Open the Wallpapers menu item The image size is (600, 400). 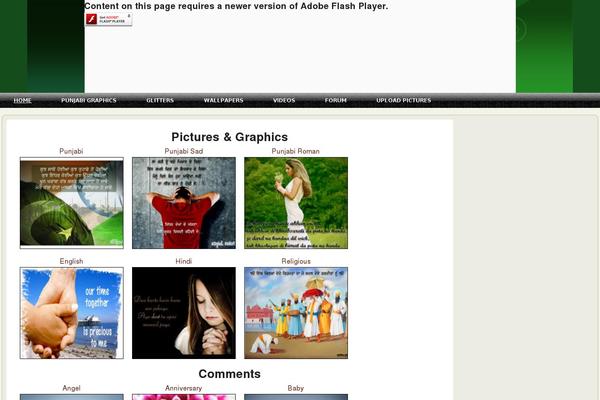coord(223,100)
